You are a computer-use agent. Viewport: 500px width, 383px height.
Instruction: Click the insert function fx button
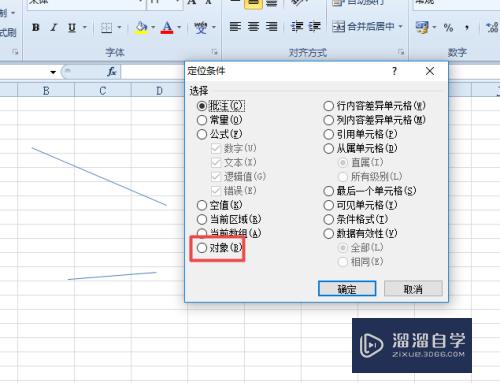[111, 72]
